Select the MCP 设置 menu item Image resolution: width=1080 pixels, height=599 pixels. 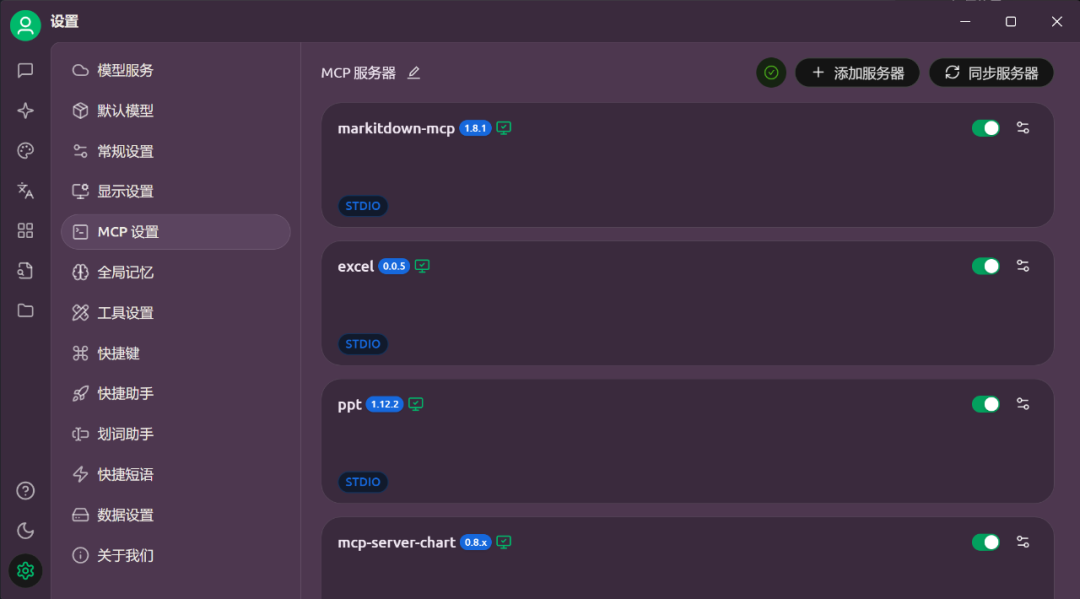pos(176,232)
